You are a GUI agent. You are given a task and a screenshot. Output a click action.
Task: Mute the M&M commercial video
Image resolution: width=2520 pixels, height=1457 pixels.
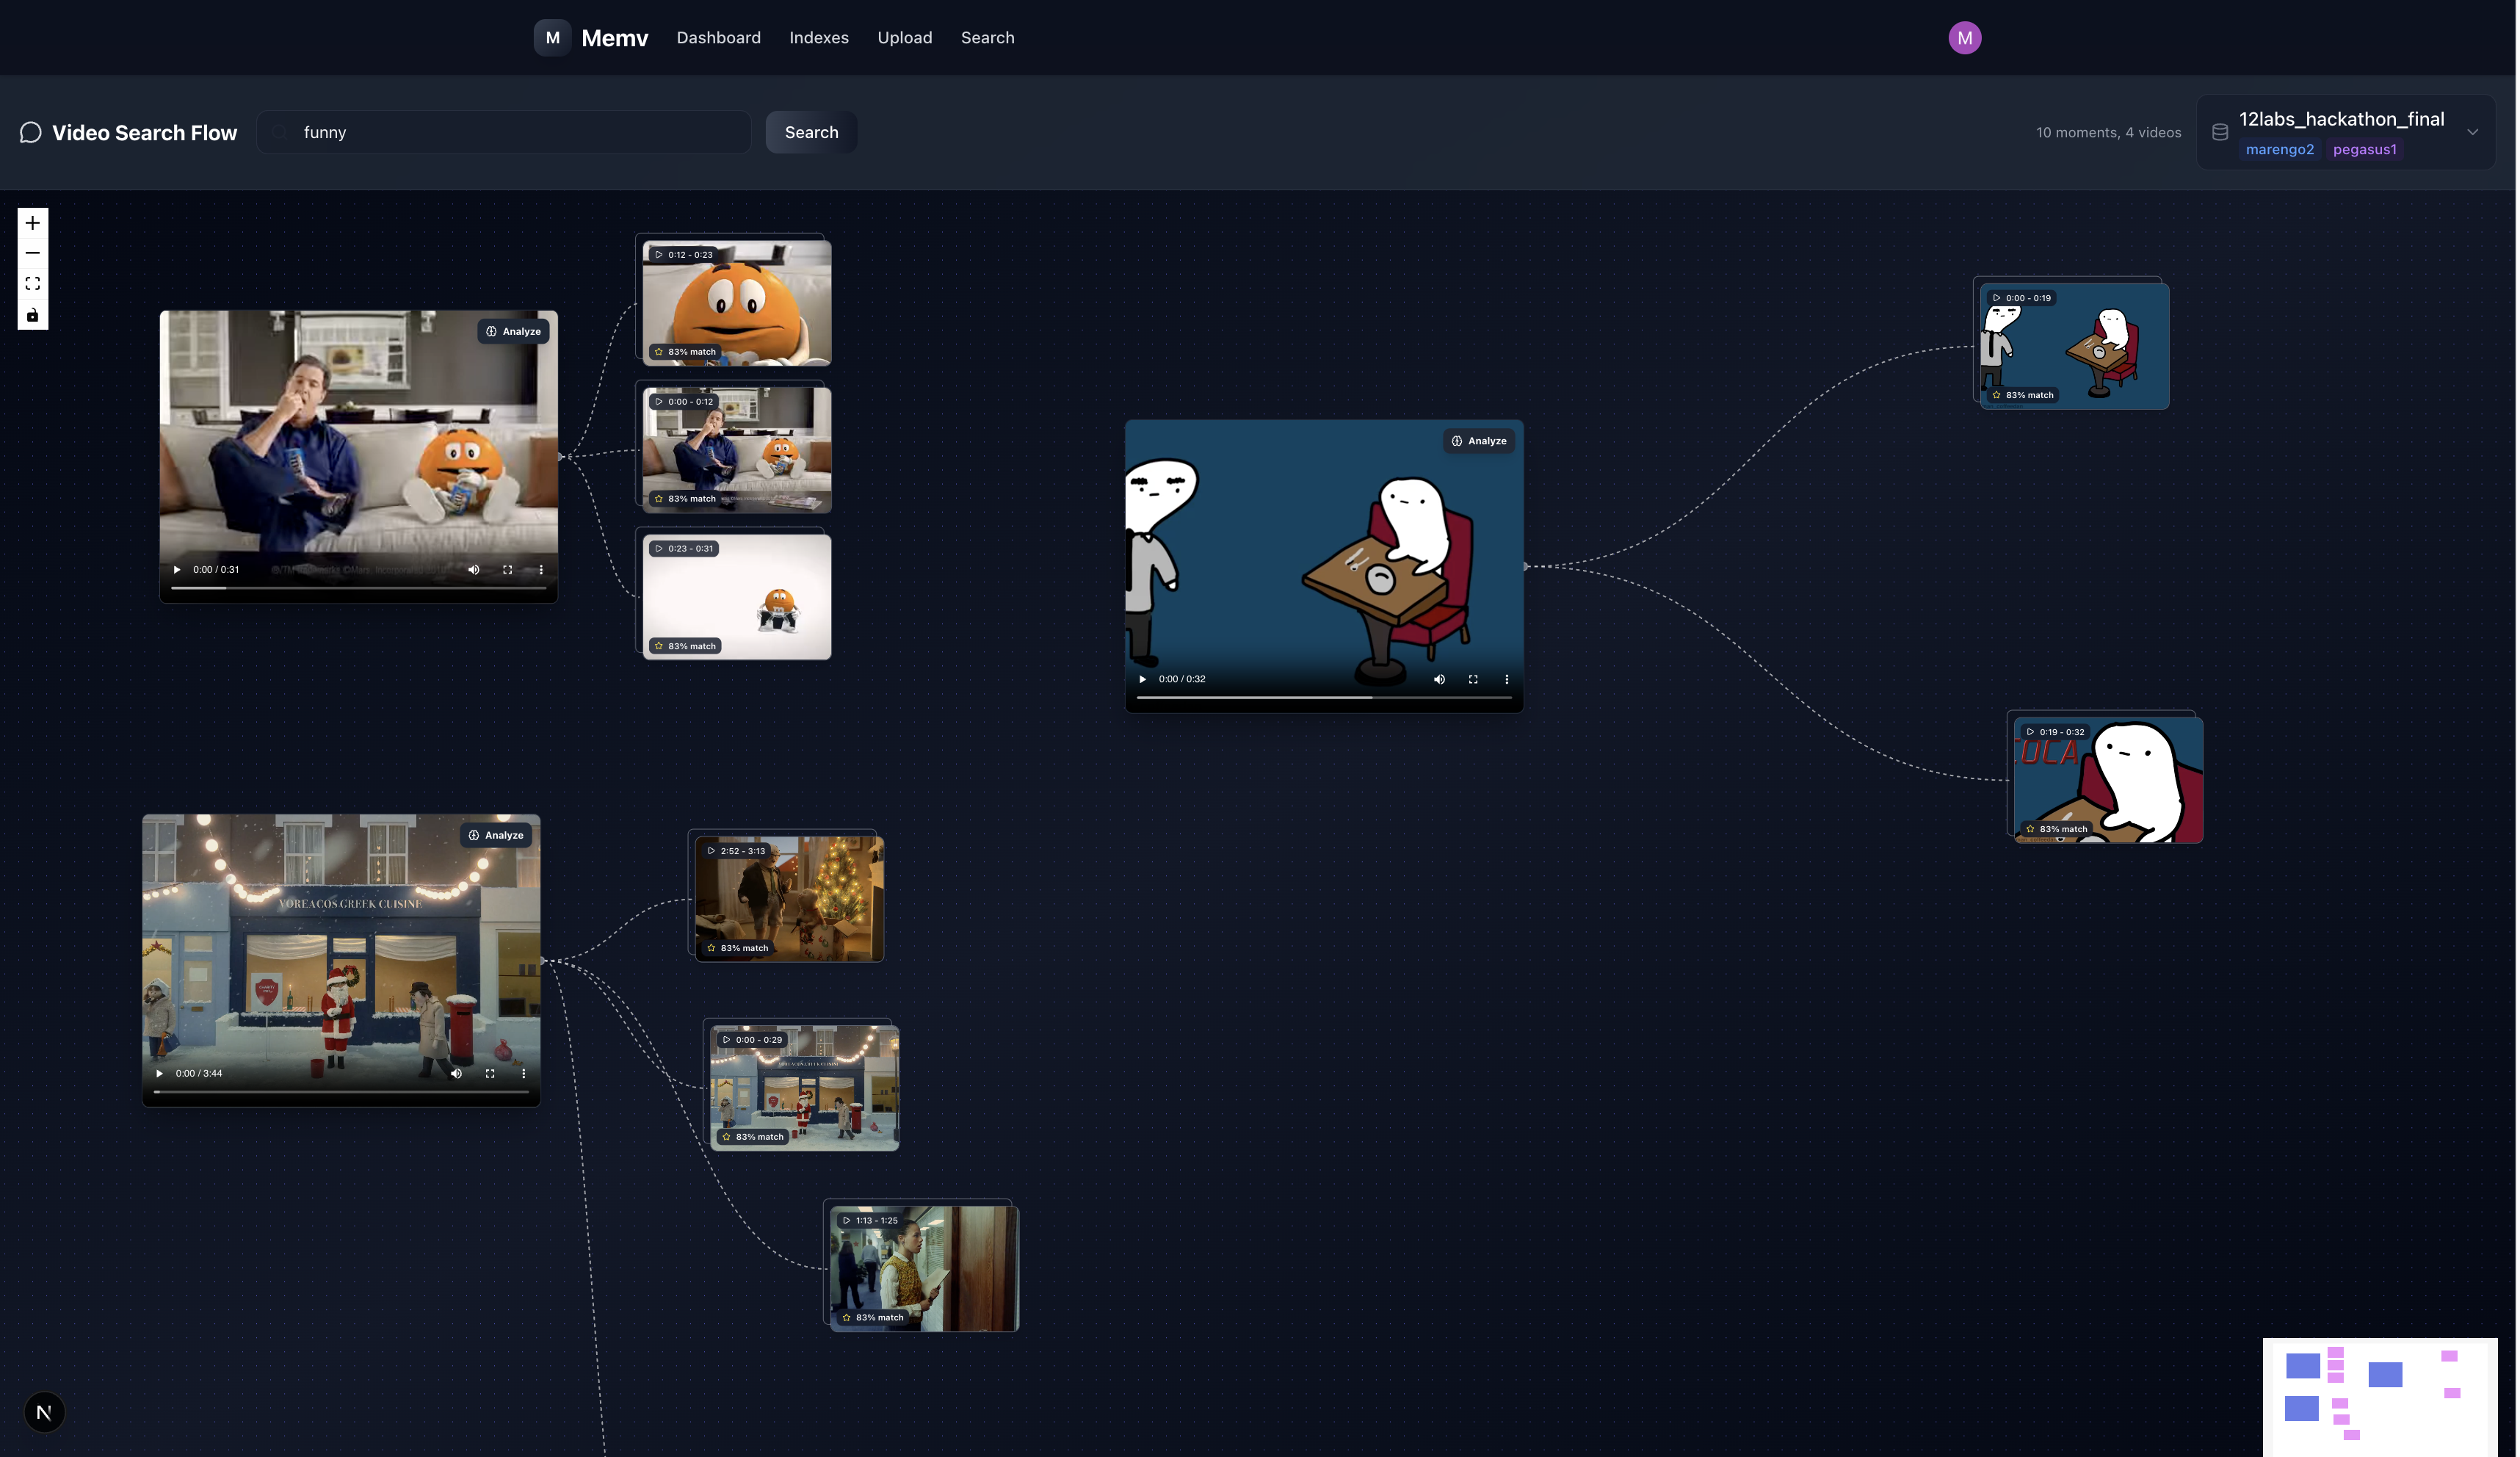pos(474,570)
